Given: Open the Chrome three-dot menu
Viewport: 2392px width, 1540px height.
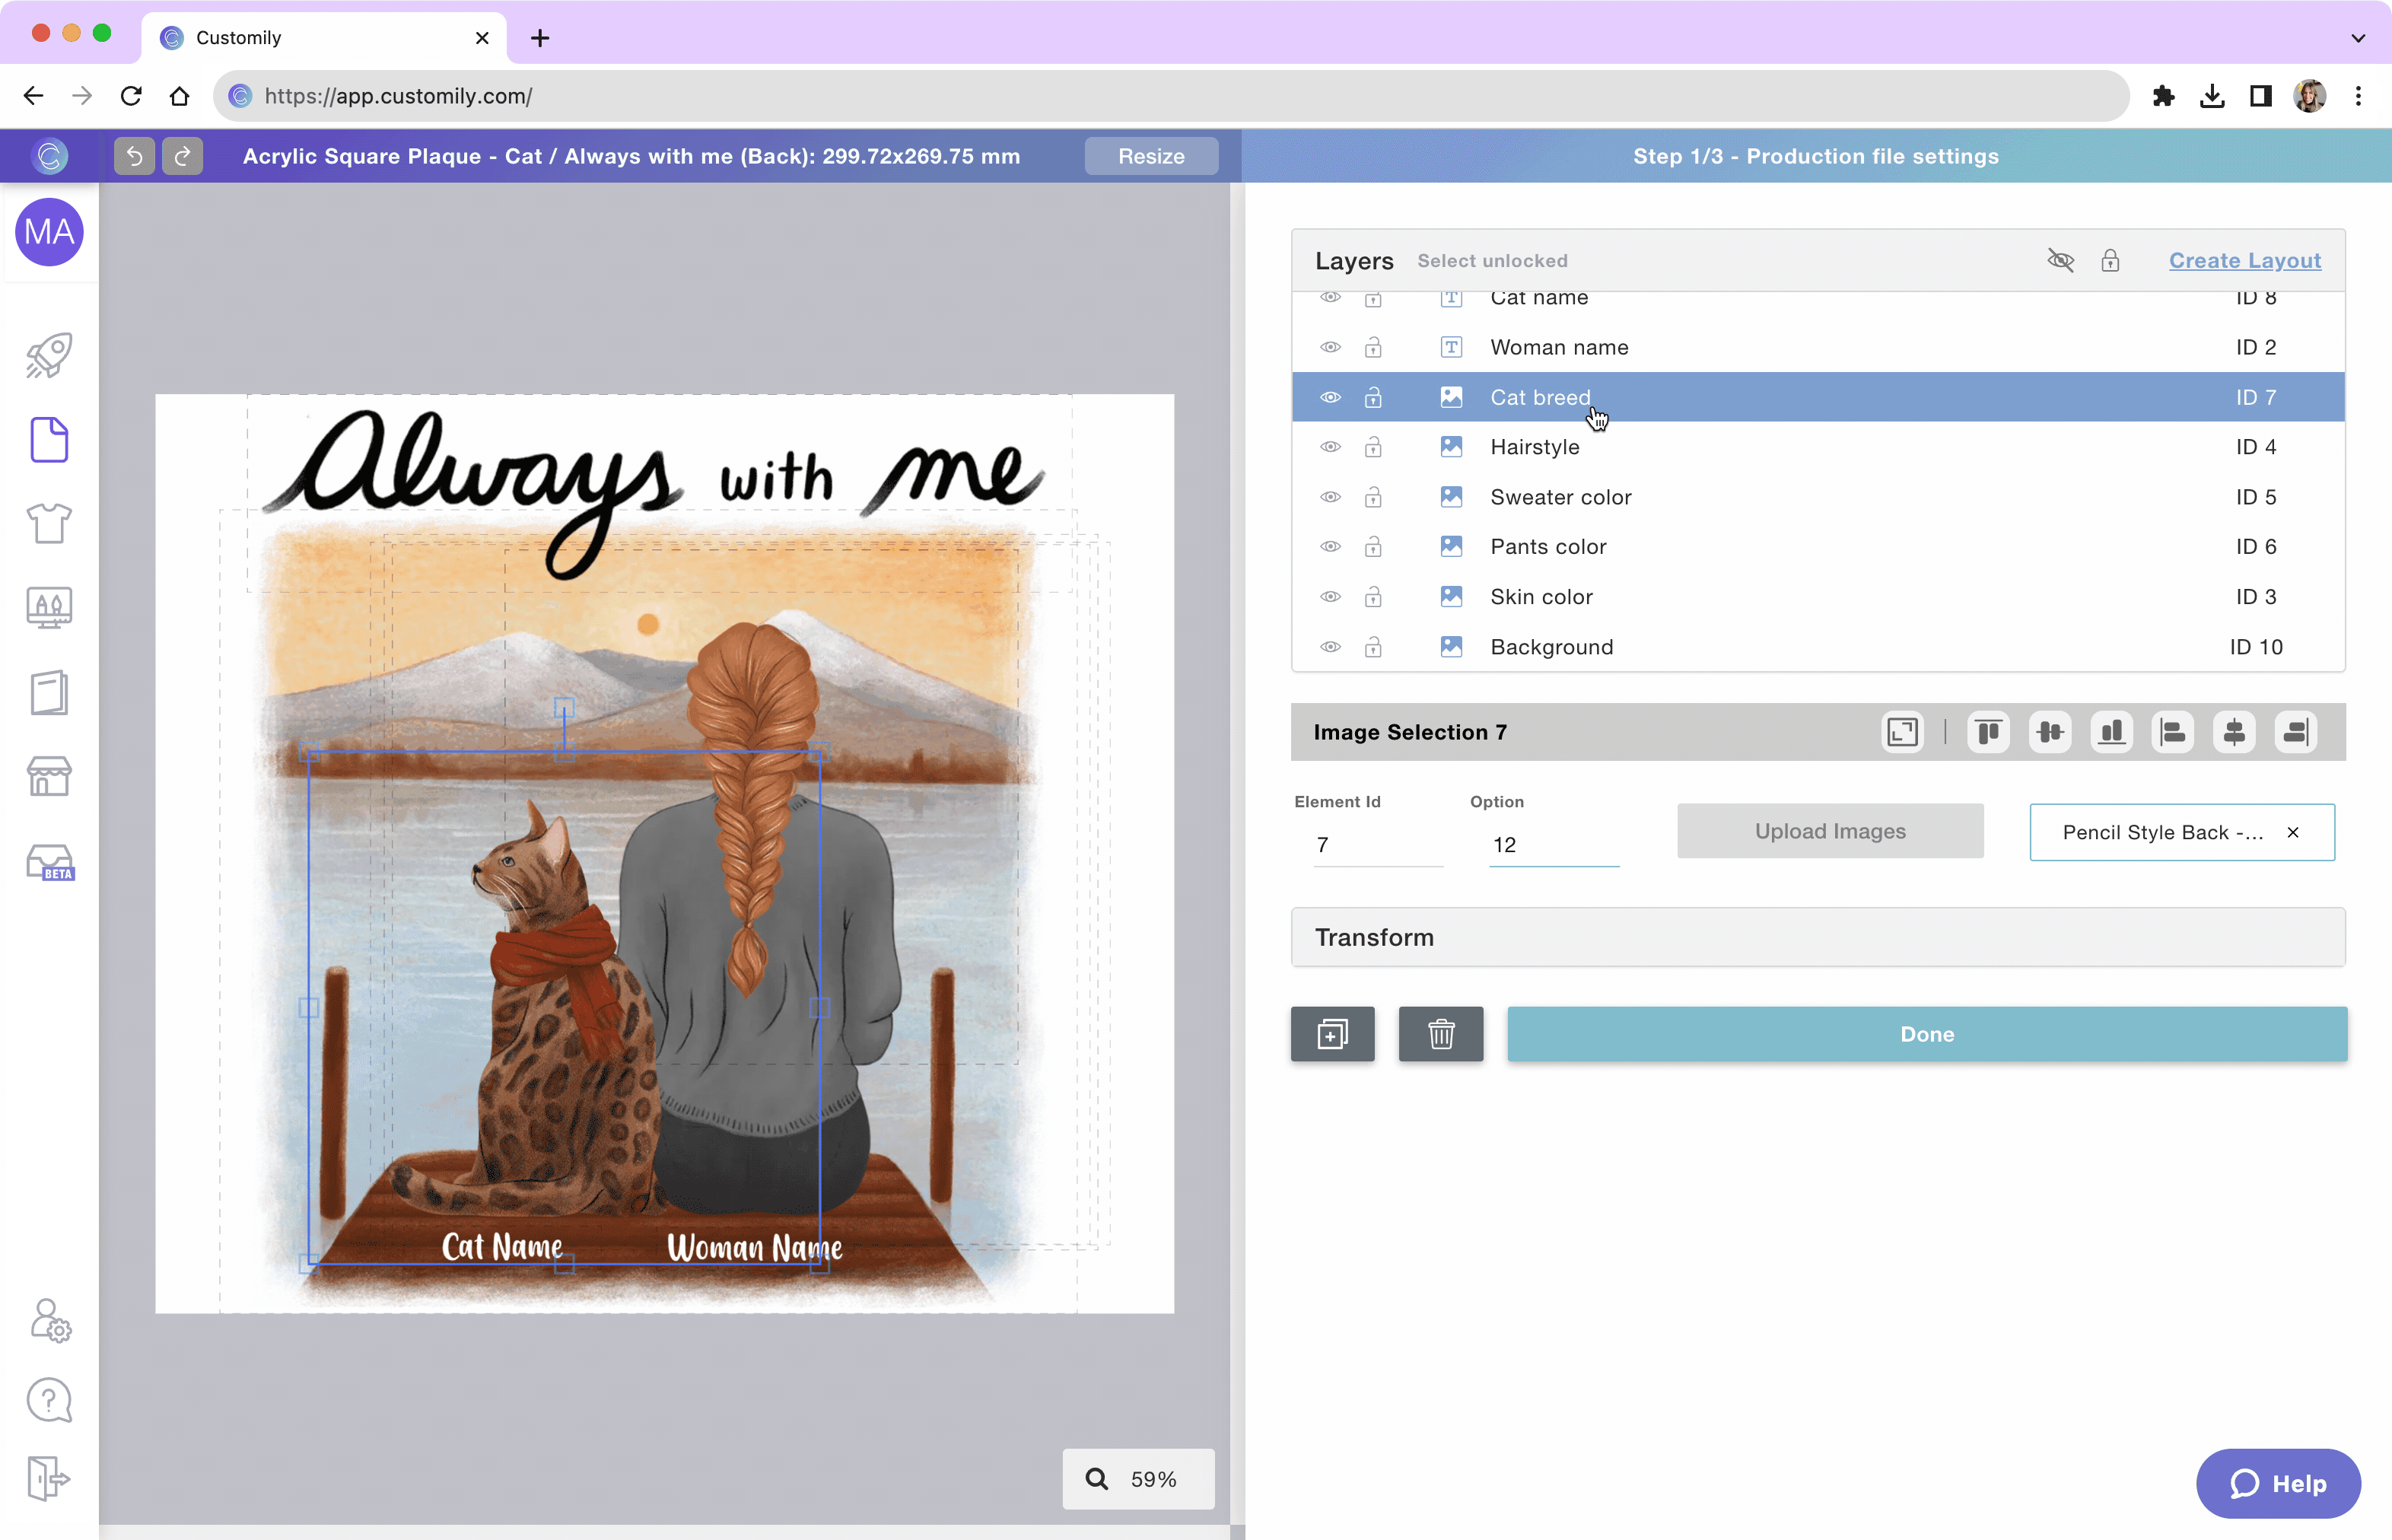Looking at the screenshot, I should (x=2359, y=95).
